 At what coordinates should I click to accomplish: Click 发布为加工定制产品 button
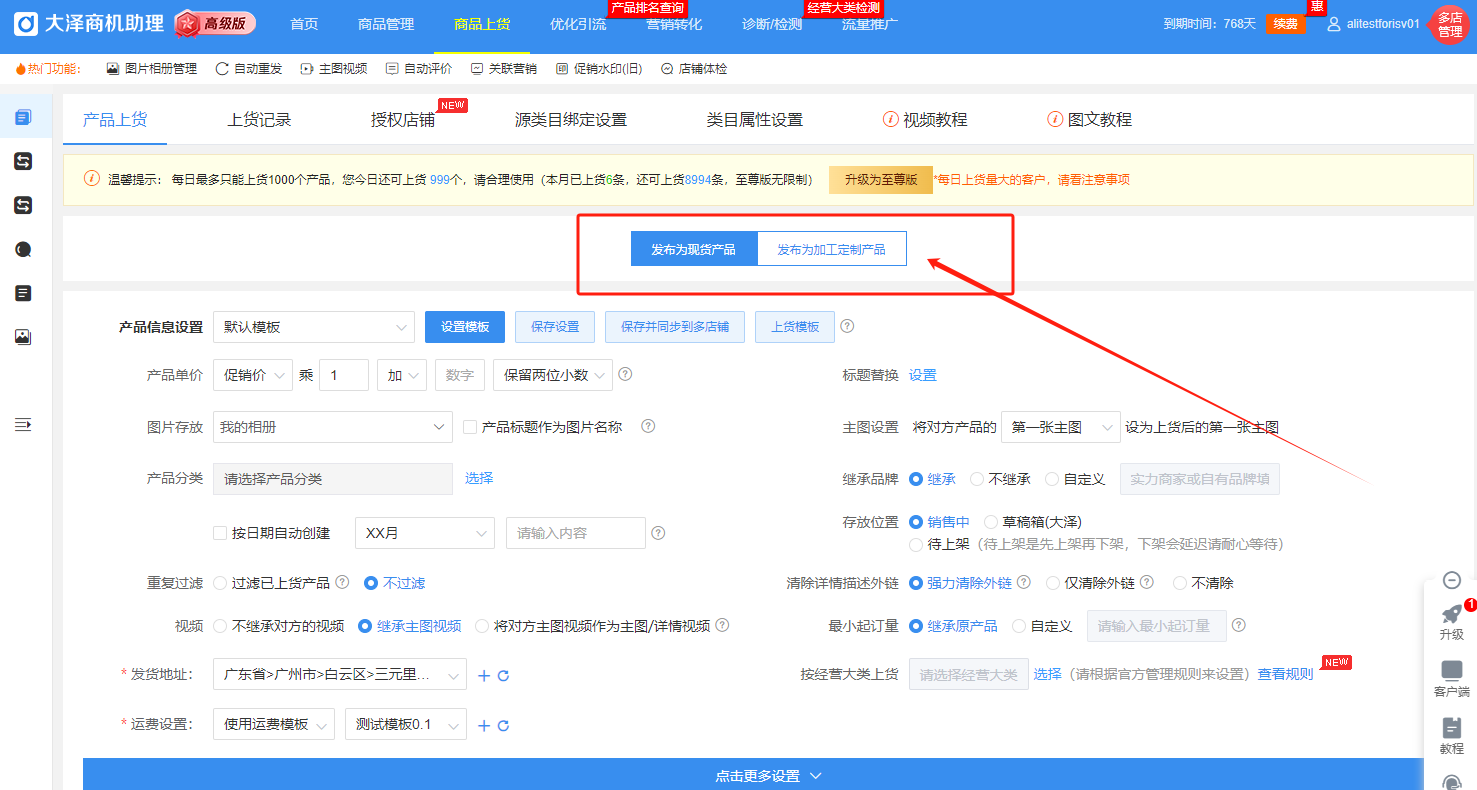831,249
